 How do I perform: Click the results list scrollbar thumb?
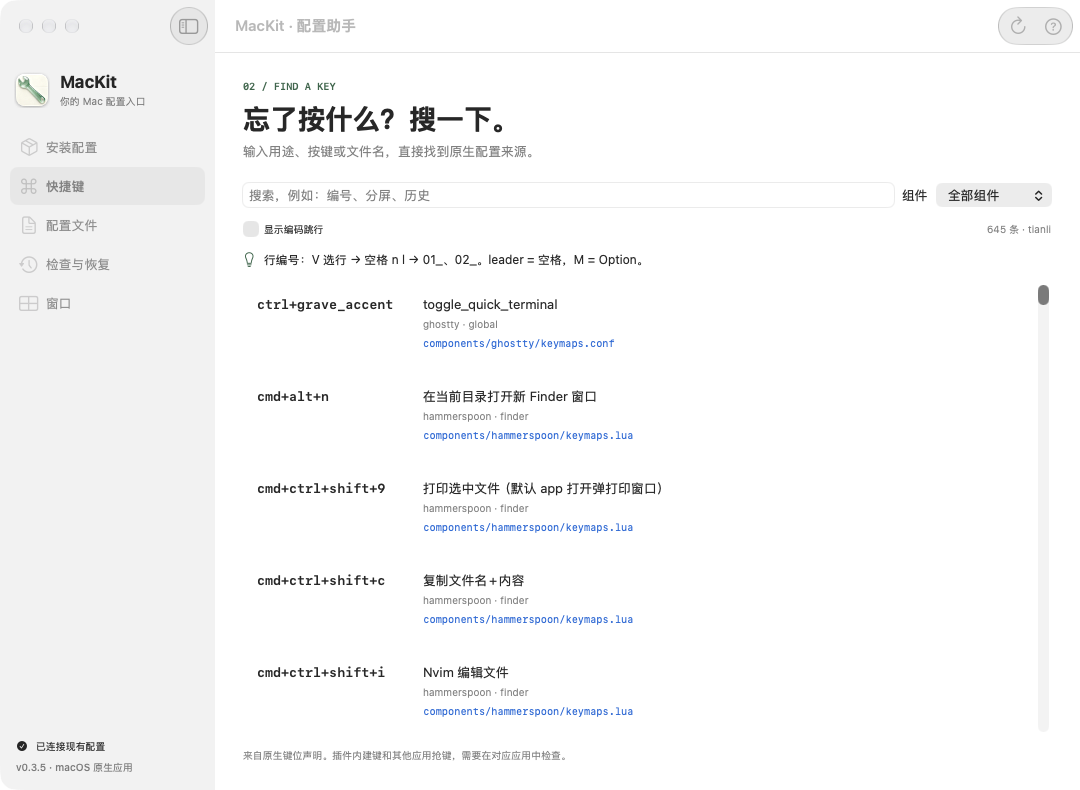tap(1043, 295)
